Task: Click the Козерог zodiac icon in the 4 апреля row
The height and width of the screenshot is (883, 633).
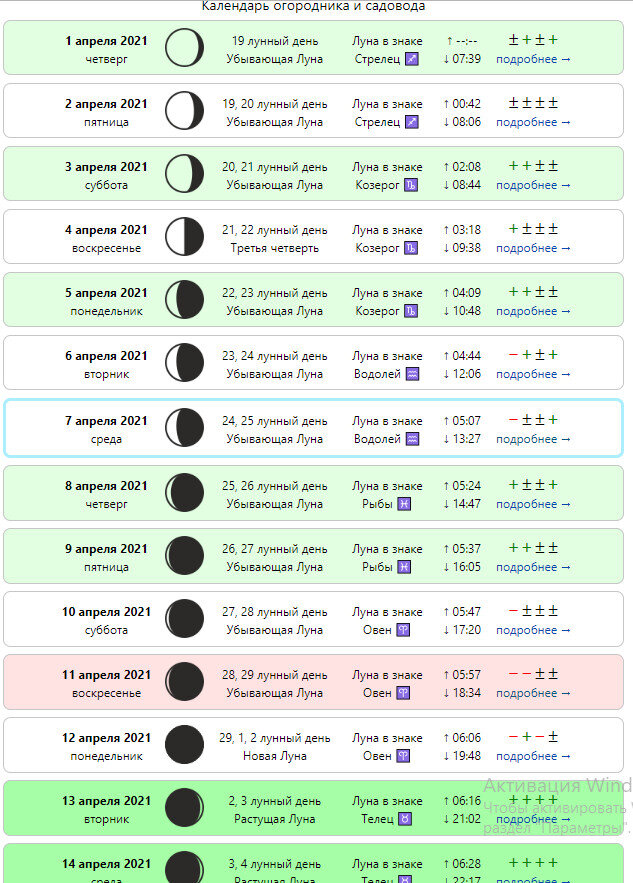Action: tap(411, 248)
